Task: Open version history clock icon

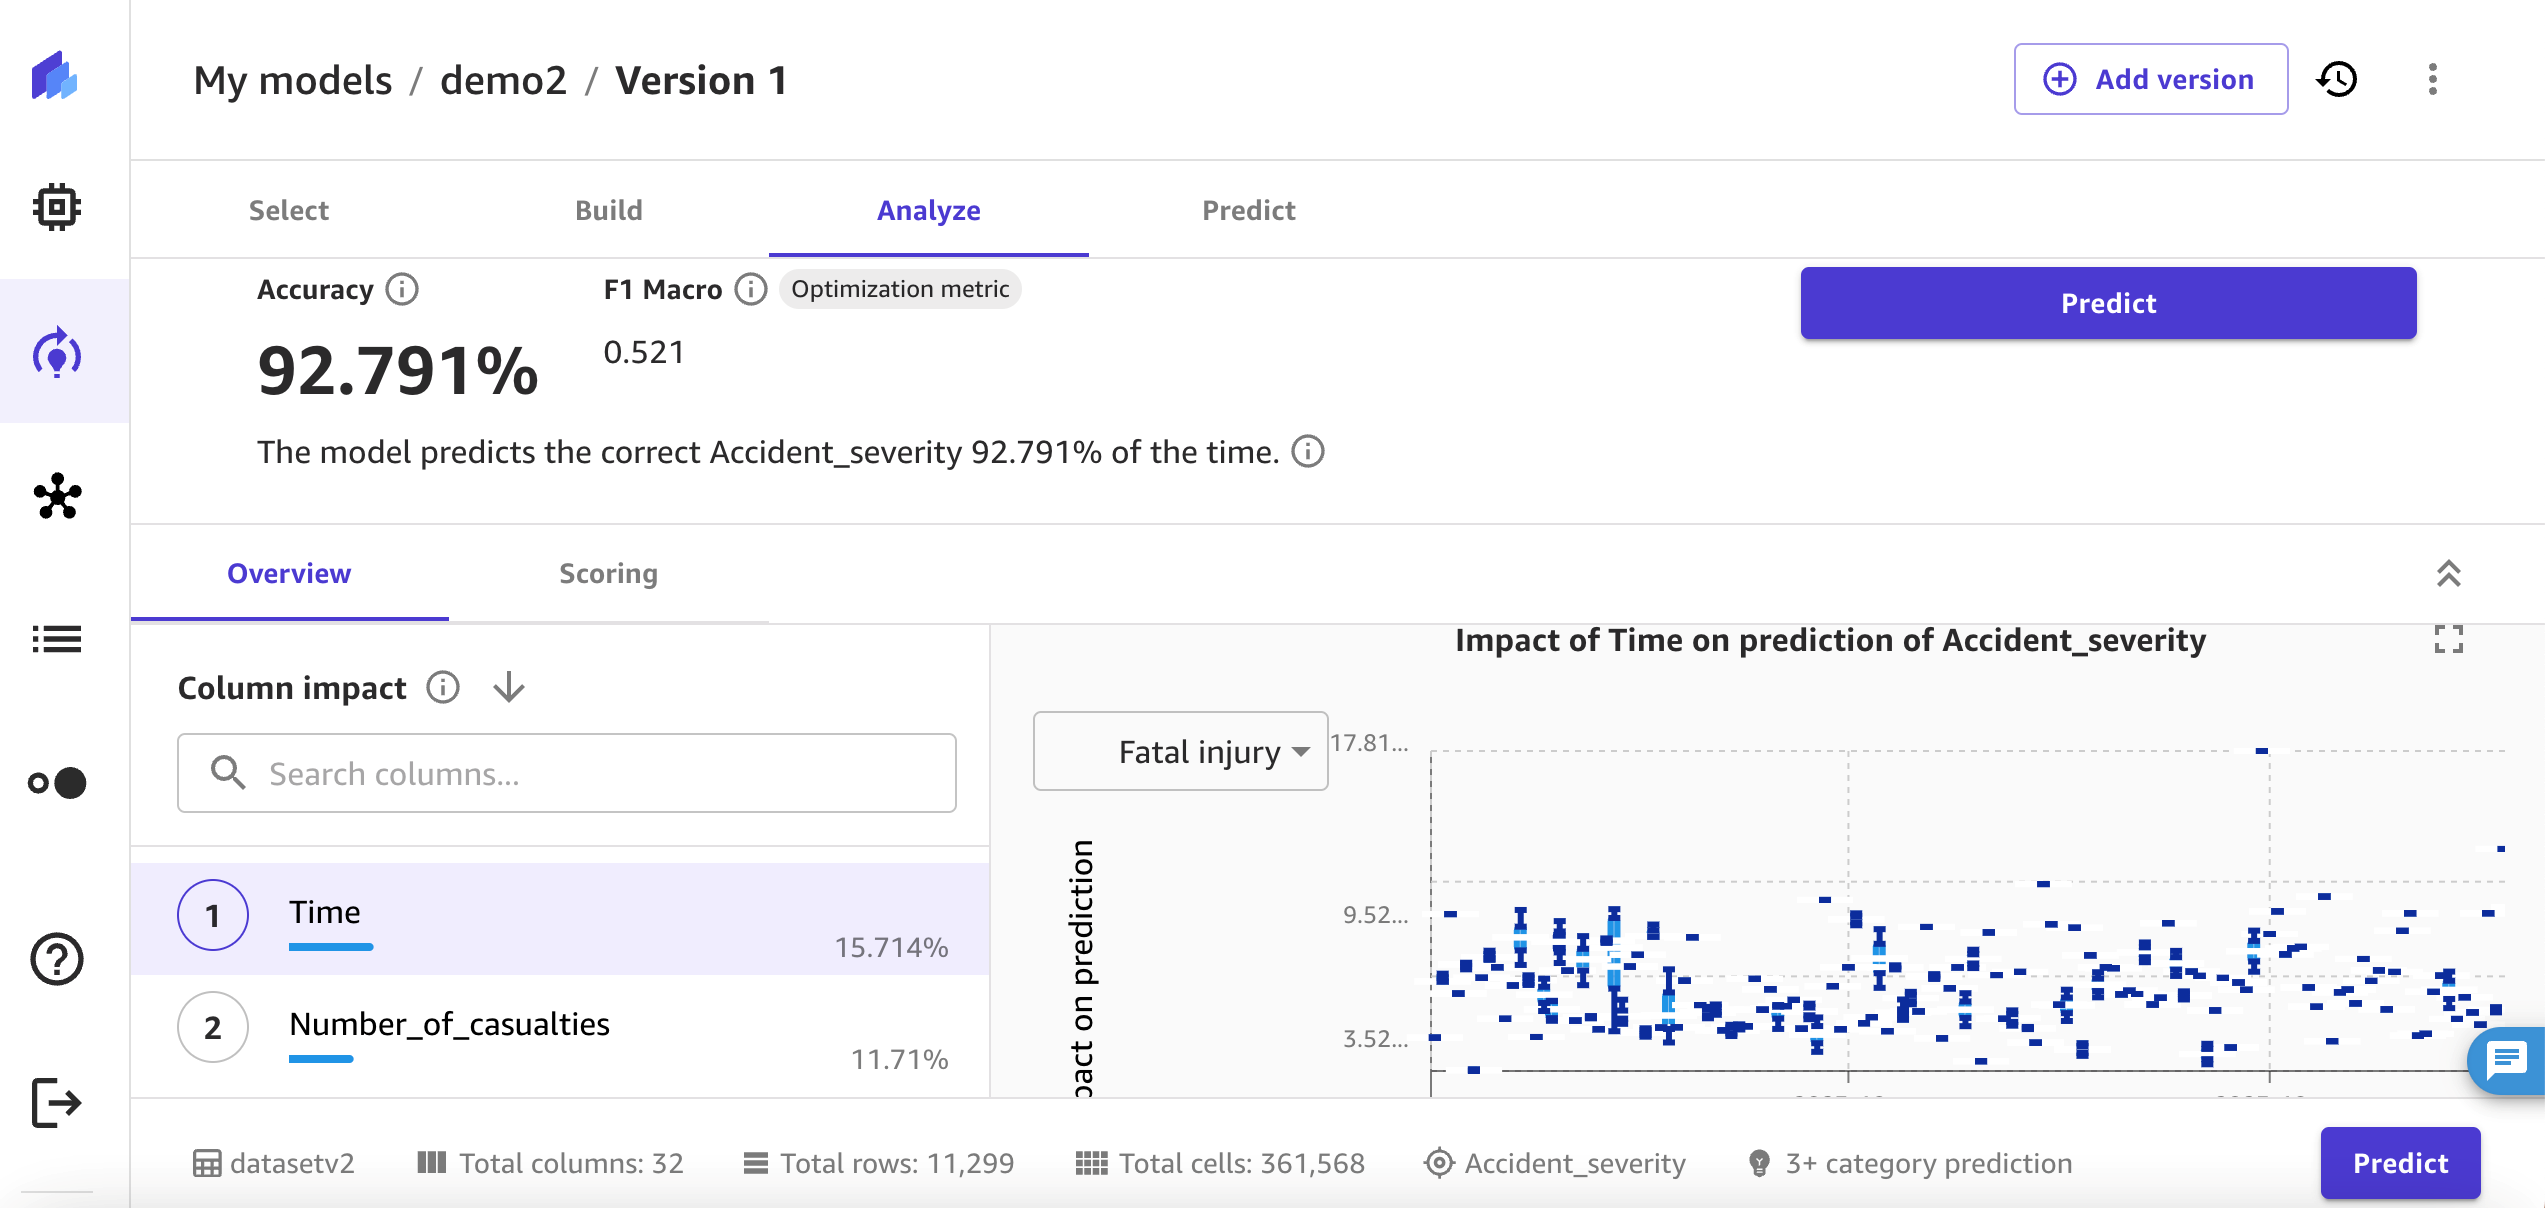Action: pyautogui.click(x=2337, y=79)
